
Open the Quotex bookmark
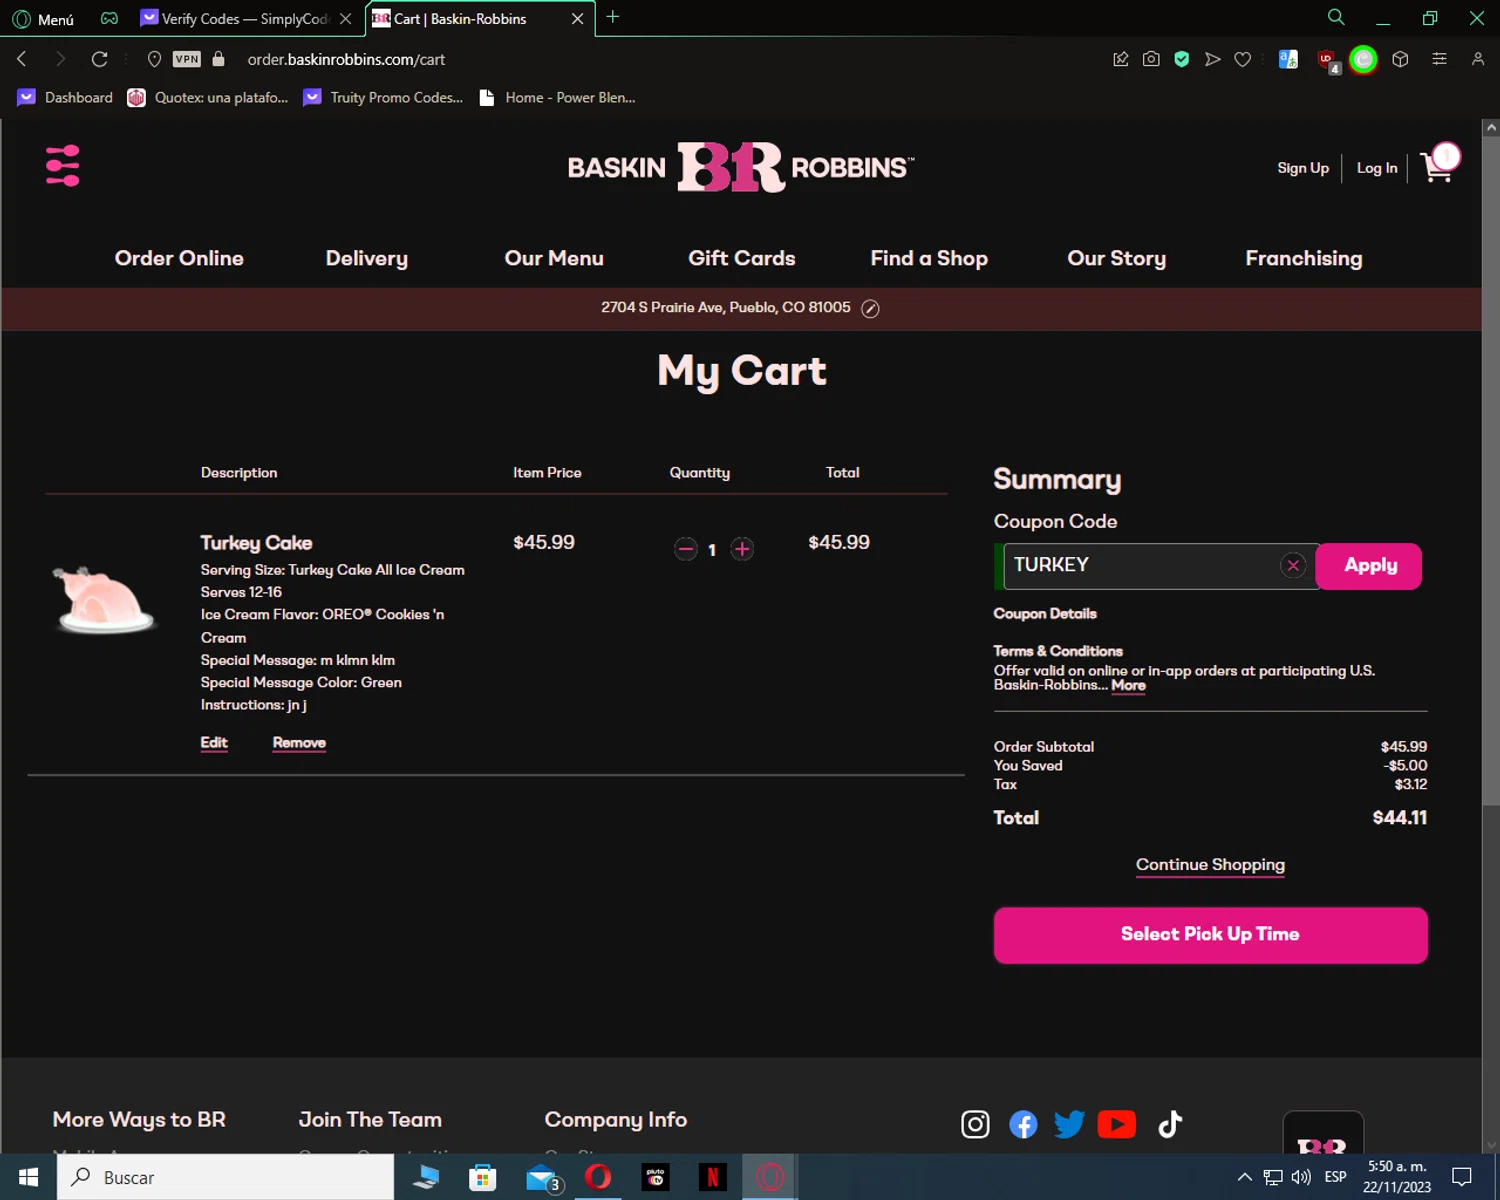208,97
